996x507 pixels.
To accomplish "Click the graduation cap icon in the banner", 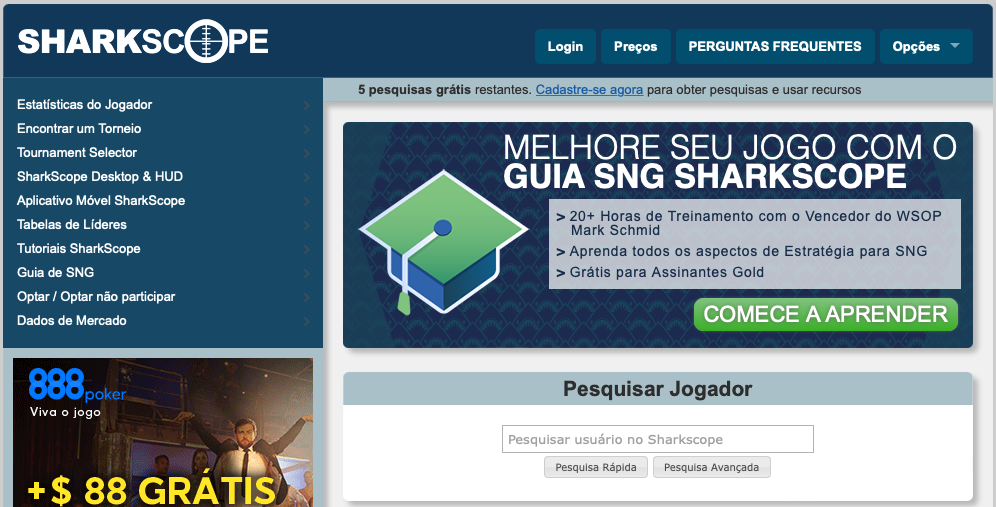I will coord(443,242).
